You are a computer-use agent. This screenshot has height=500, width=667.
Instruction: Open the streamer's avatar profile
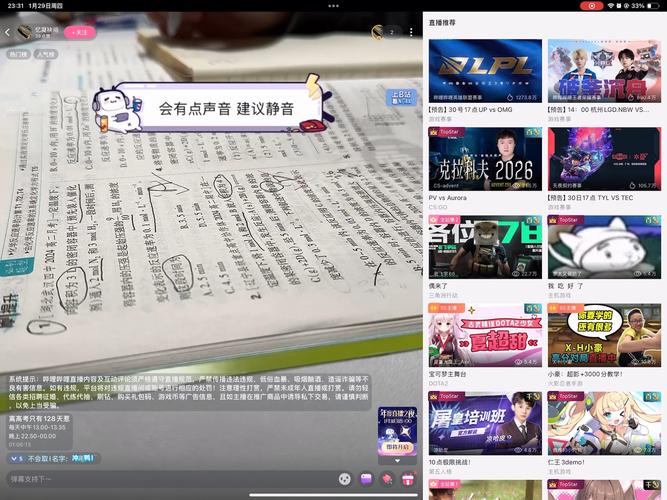24,32
